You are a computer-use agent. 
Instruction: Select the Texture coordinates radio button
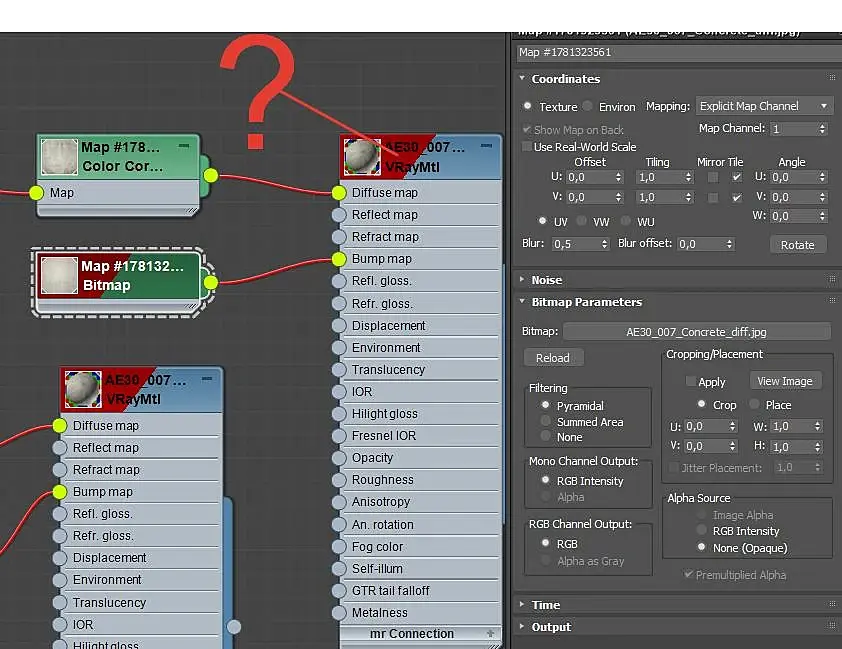point(528,106)
